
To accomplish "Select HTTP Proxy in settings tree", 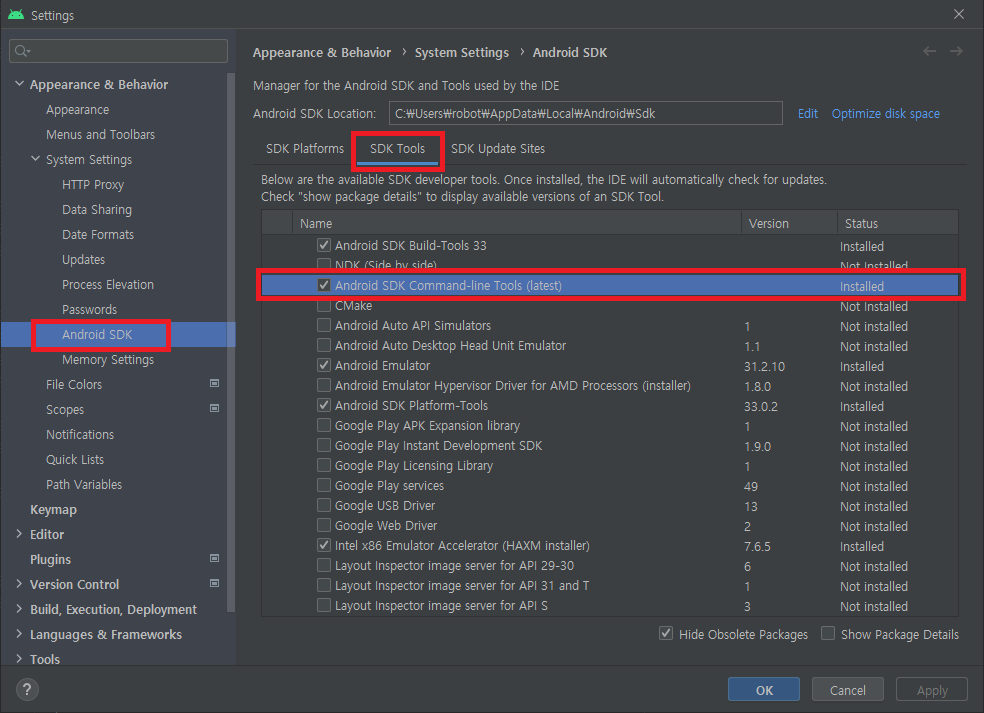I will (x=93, y=185).
